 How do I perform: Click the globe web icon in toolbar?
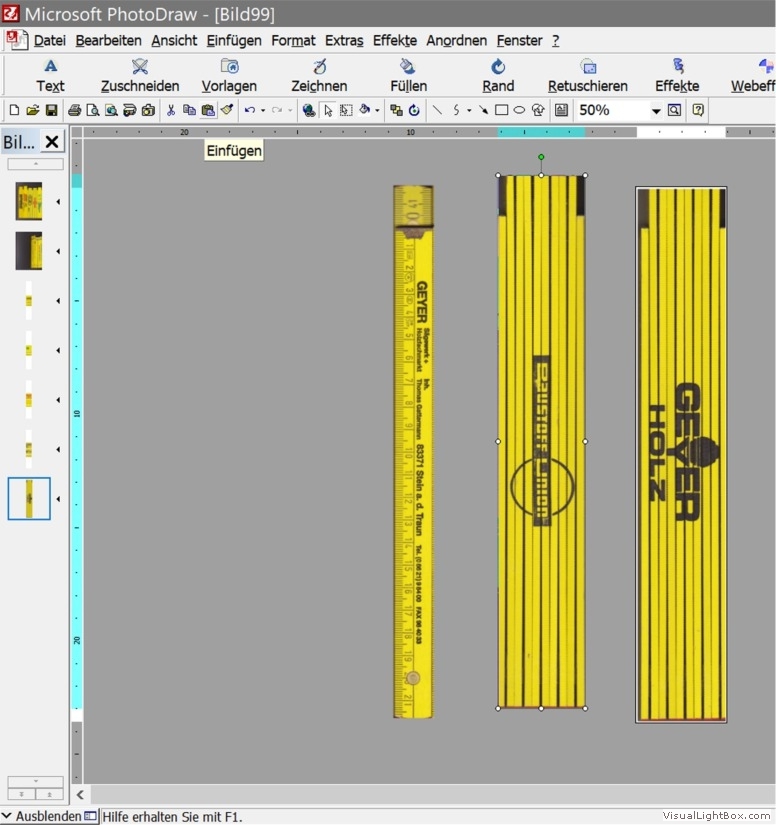(x=309, y=110)
